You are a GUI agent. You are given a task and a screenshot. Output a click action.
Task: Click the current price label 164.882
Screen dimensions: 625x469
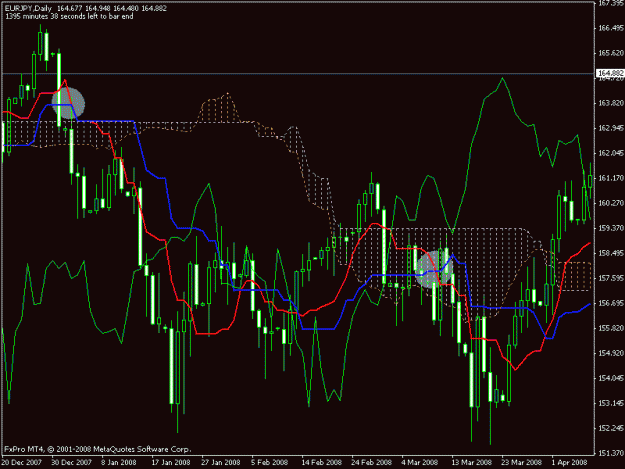tap(610, 73)
